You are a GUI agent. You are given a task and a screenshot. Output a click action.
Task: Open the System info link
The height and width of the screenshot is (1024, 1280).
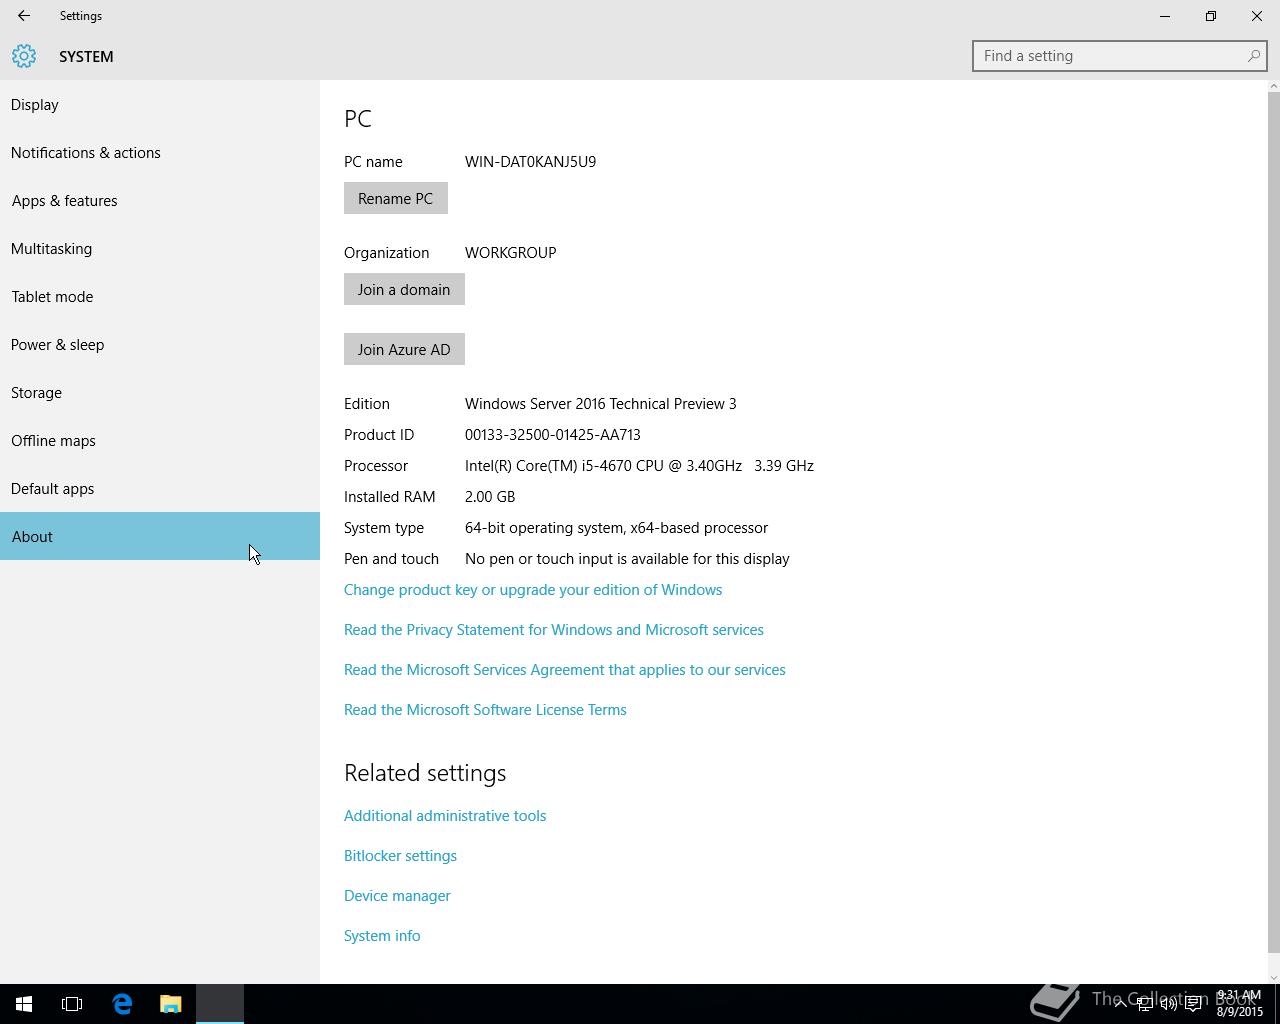(x=382, y=936)
